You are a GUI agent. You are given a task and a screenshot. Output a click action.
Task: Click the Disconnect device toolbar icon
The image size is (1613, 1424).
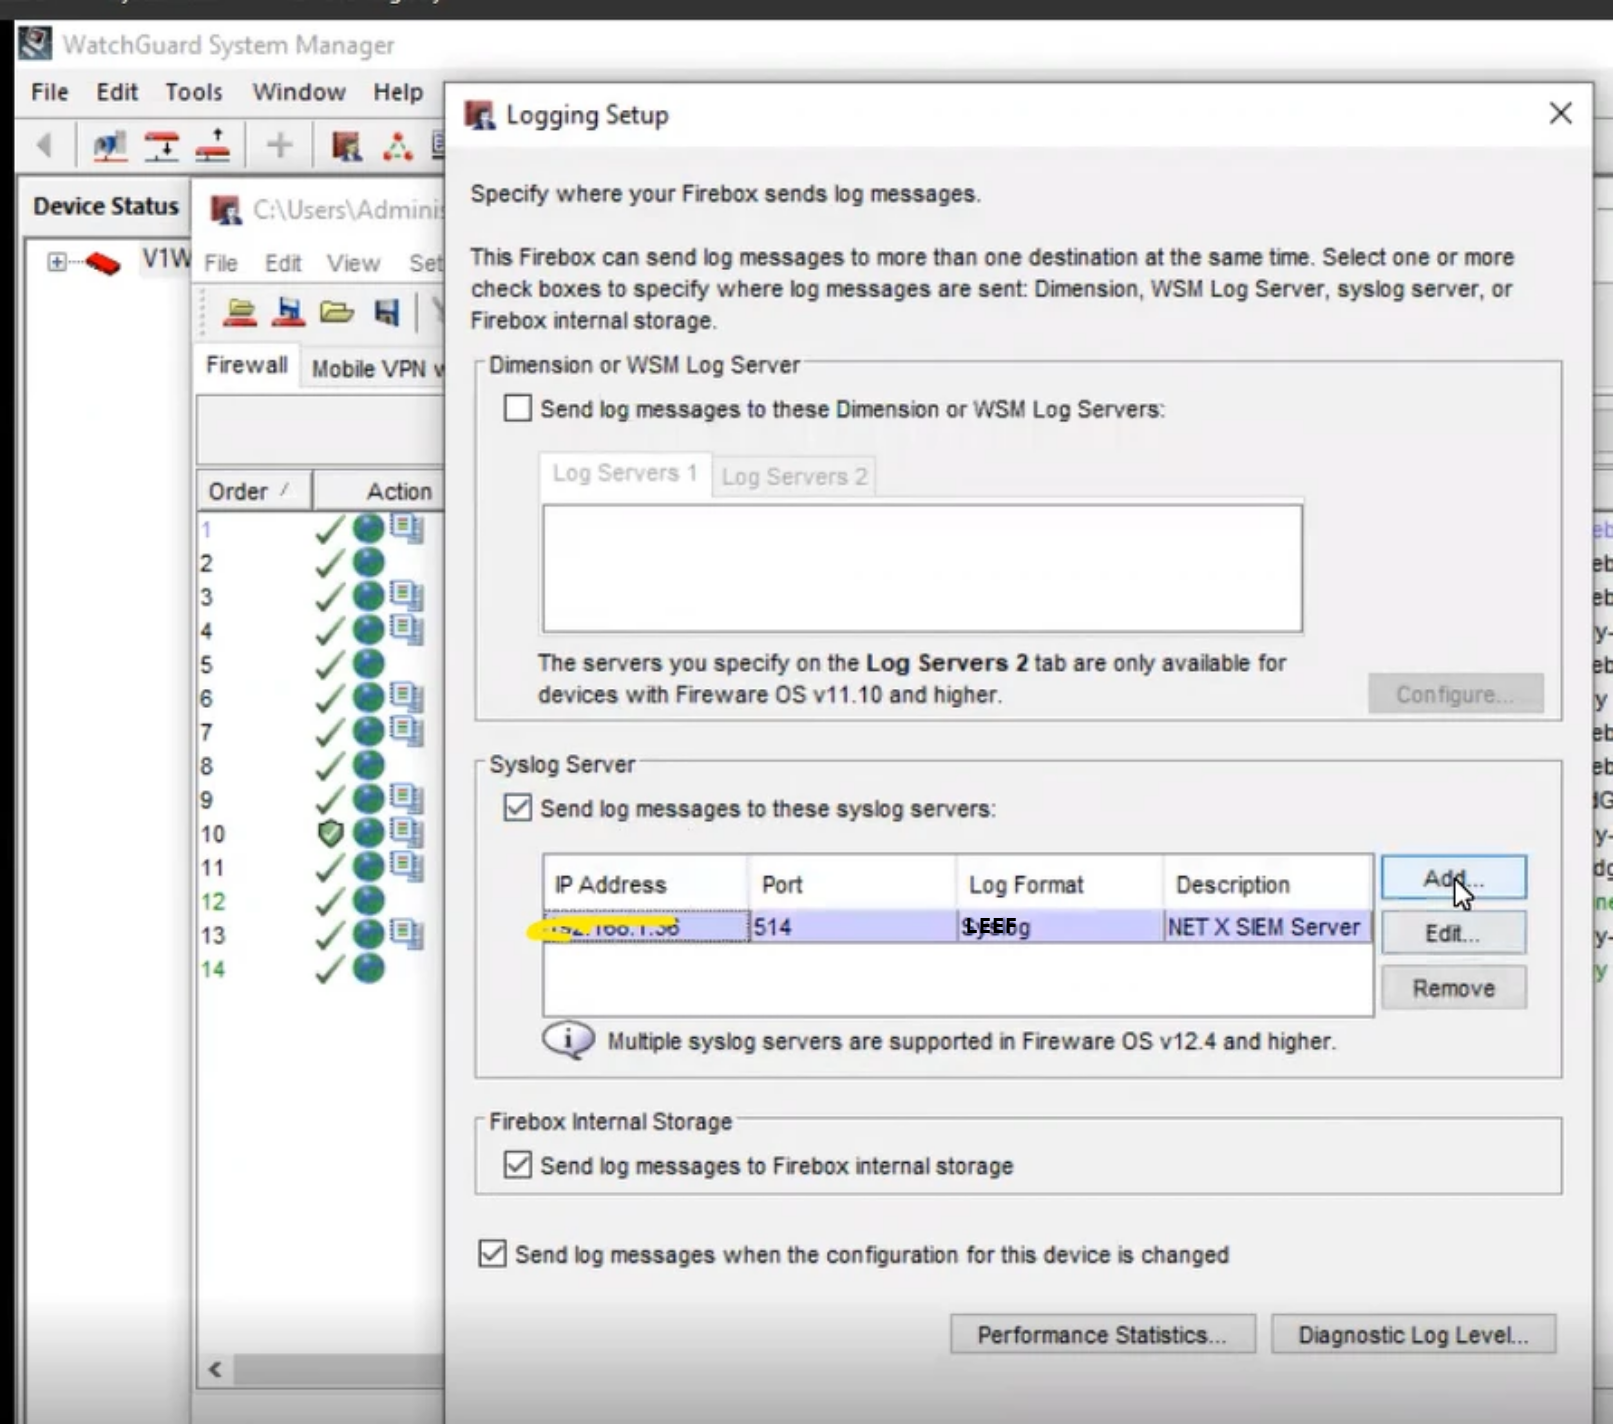[213, 146]
